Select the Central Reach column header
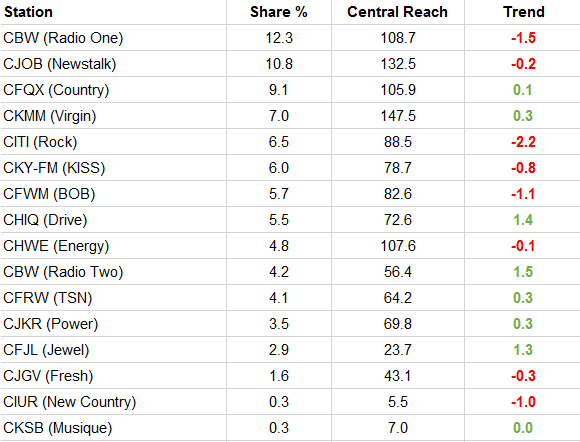 click(398, 12)
